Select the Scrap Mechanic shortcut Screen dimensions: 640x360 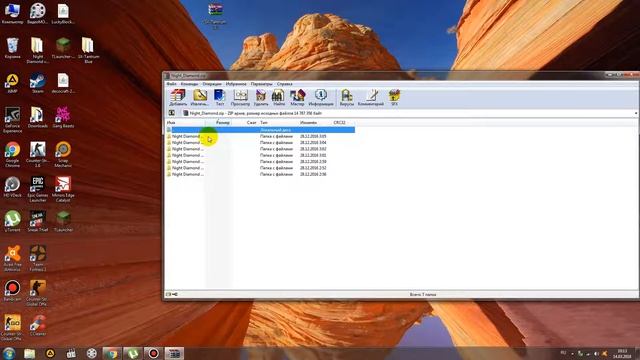click(63, 155)
